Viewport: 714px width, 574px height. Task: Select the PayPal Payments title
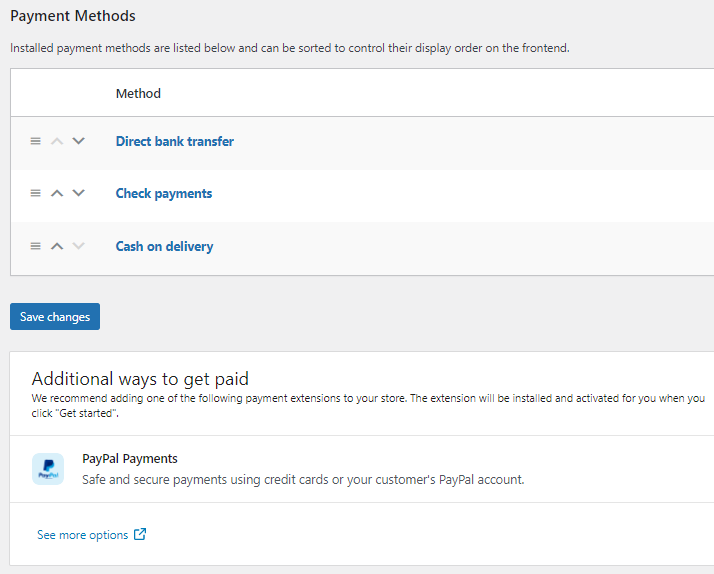(130, 459)
